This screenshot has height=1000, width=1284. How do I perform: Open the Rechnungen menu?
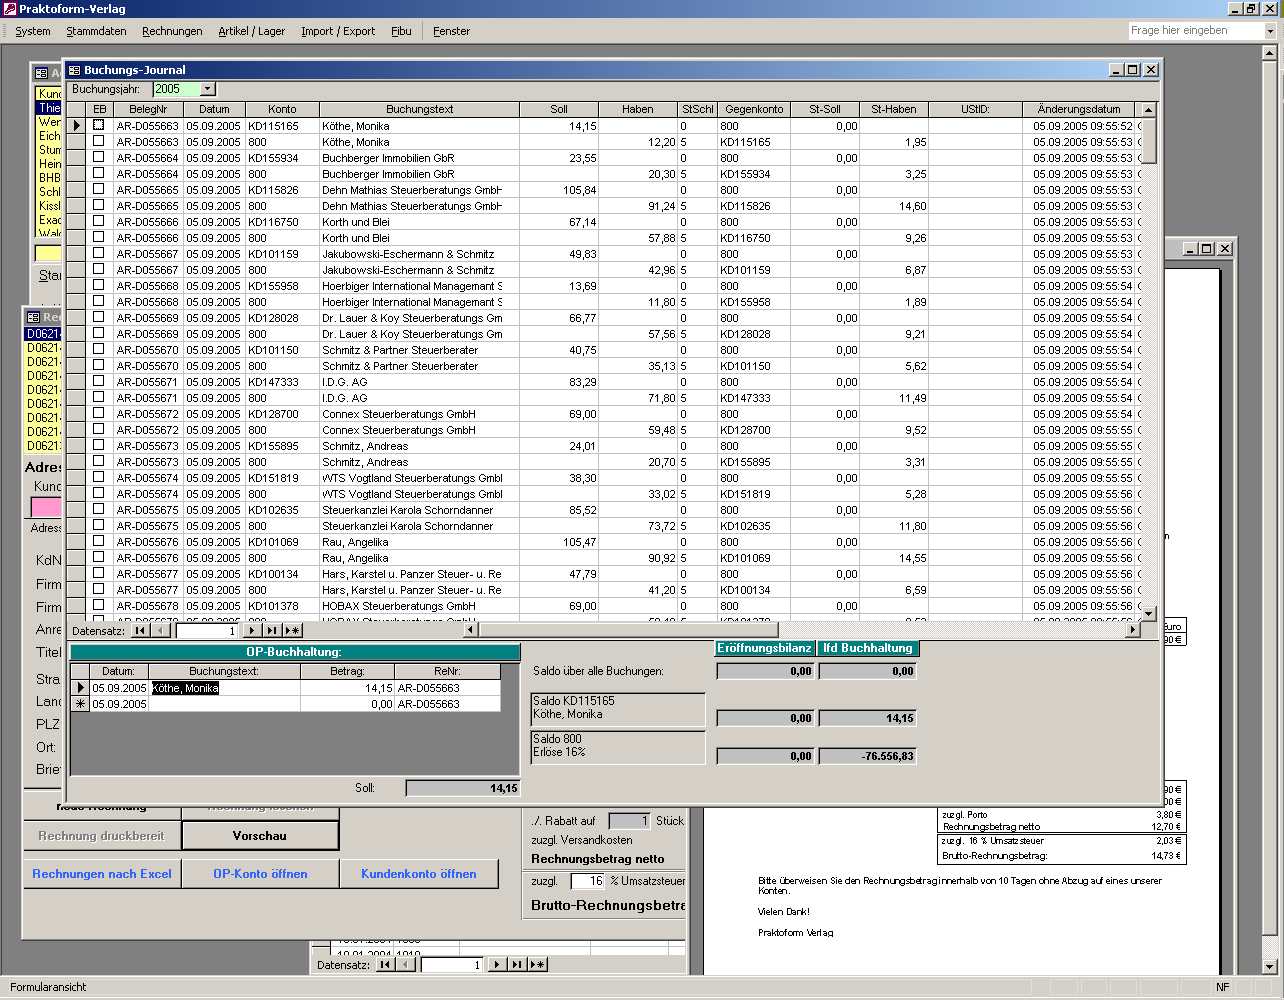click(172, 31)
